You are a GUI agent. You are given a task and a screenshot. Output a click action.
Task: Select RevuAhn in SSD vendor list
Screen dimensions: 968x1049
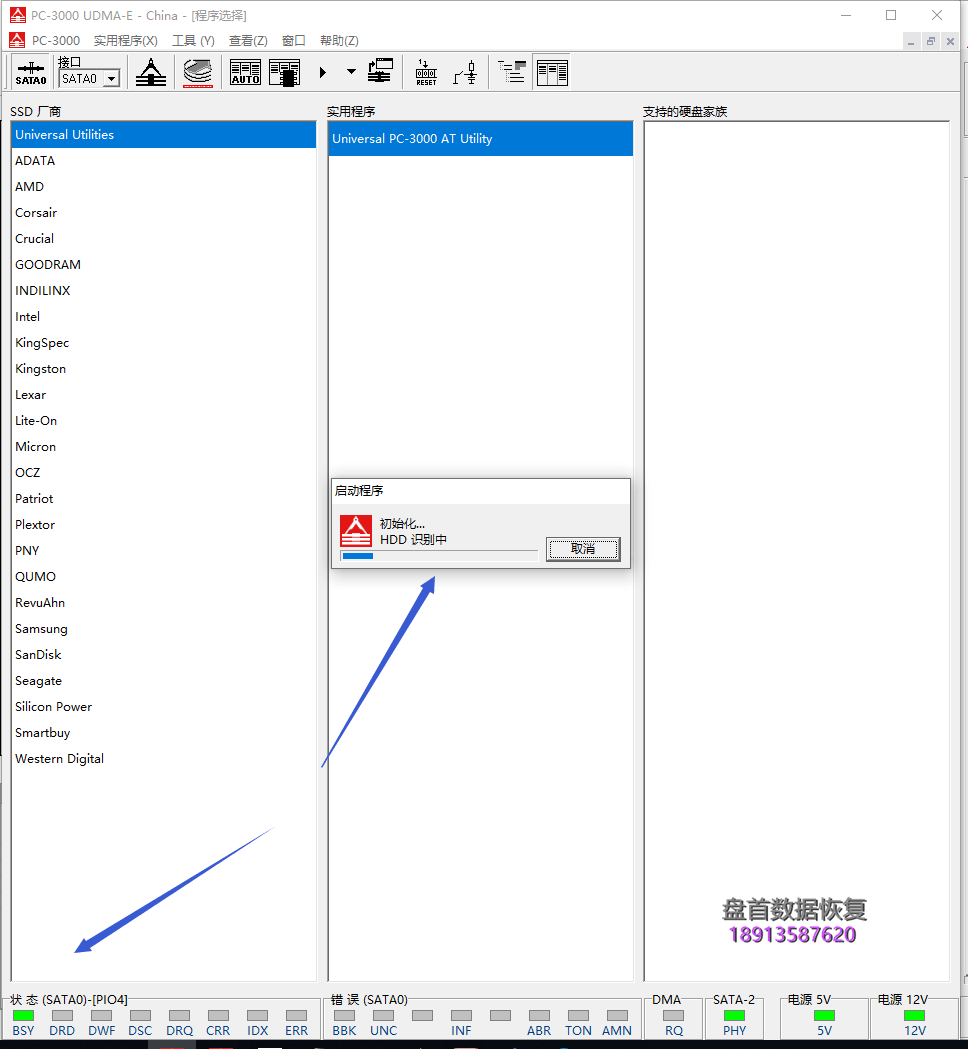pos(163,603)
